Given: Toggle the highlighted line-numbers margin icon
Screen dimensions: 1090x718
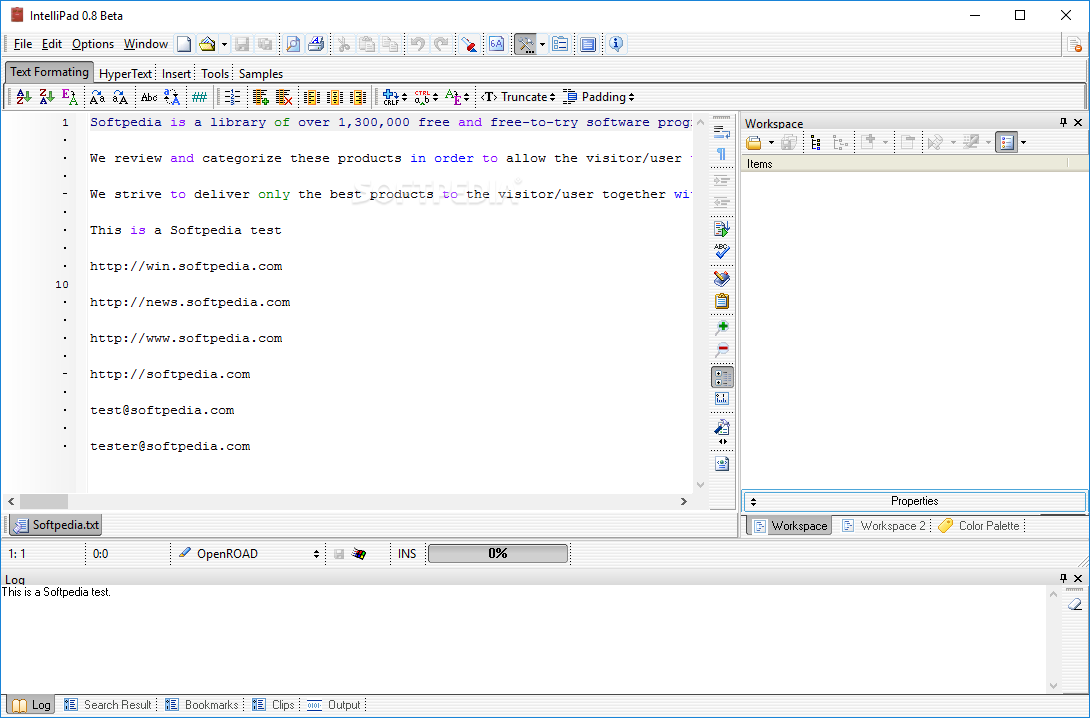Looking at the screenshot, I should [722, 377].
